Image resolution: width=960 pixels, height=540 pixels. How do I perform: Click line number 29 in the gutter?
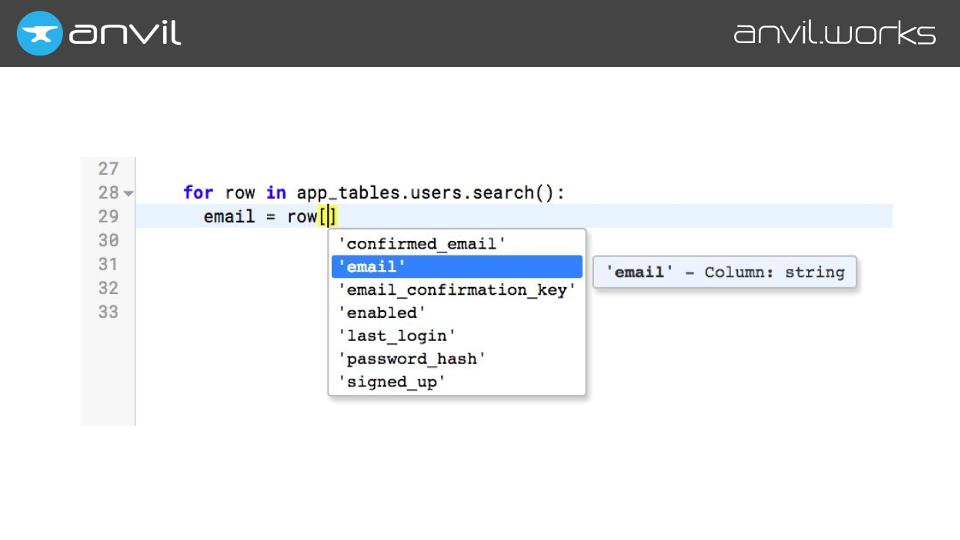108,217
